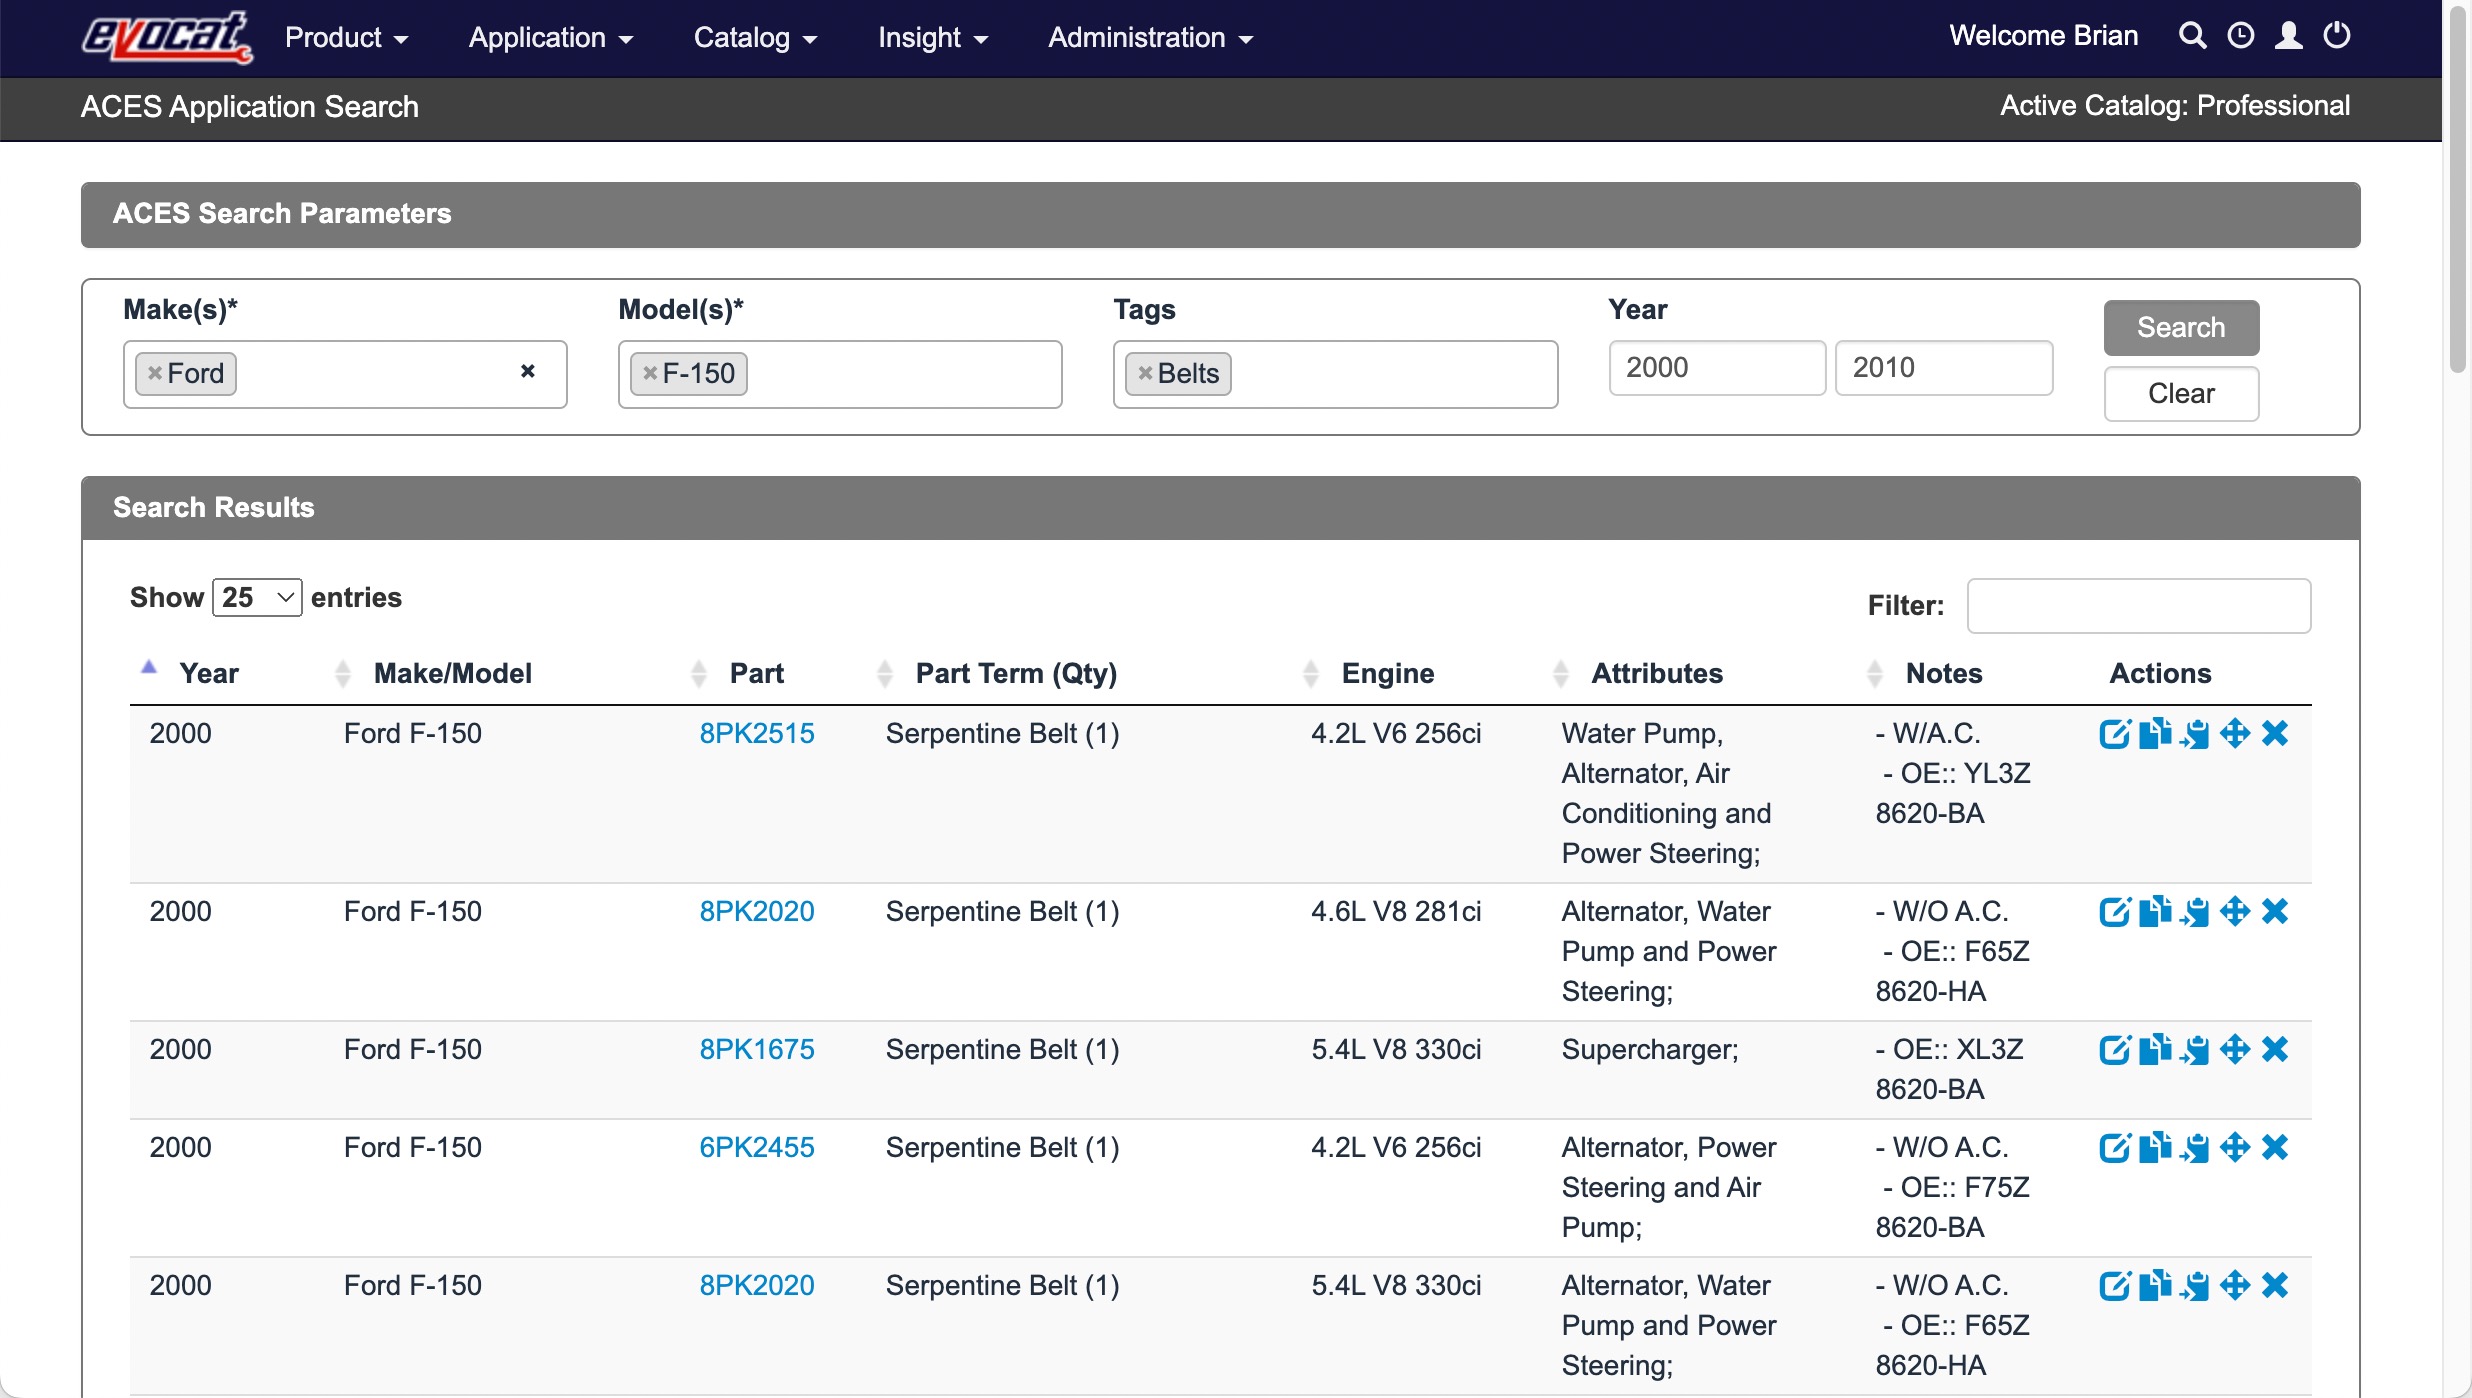The height and width of the screenshot is (1398, 2472).
Task: Go home via the evocat logo
Action: (166, 37)
